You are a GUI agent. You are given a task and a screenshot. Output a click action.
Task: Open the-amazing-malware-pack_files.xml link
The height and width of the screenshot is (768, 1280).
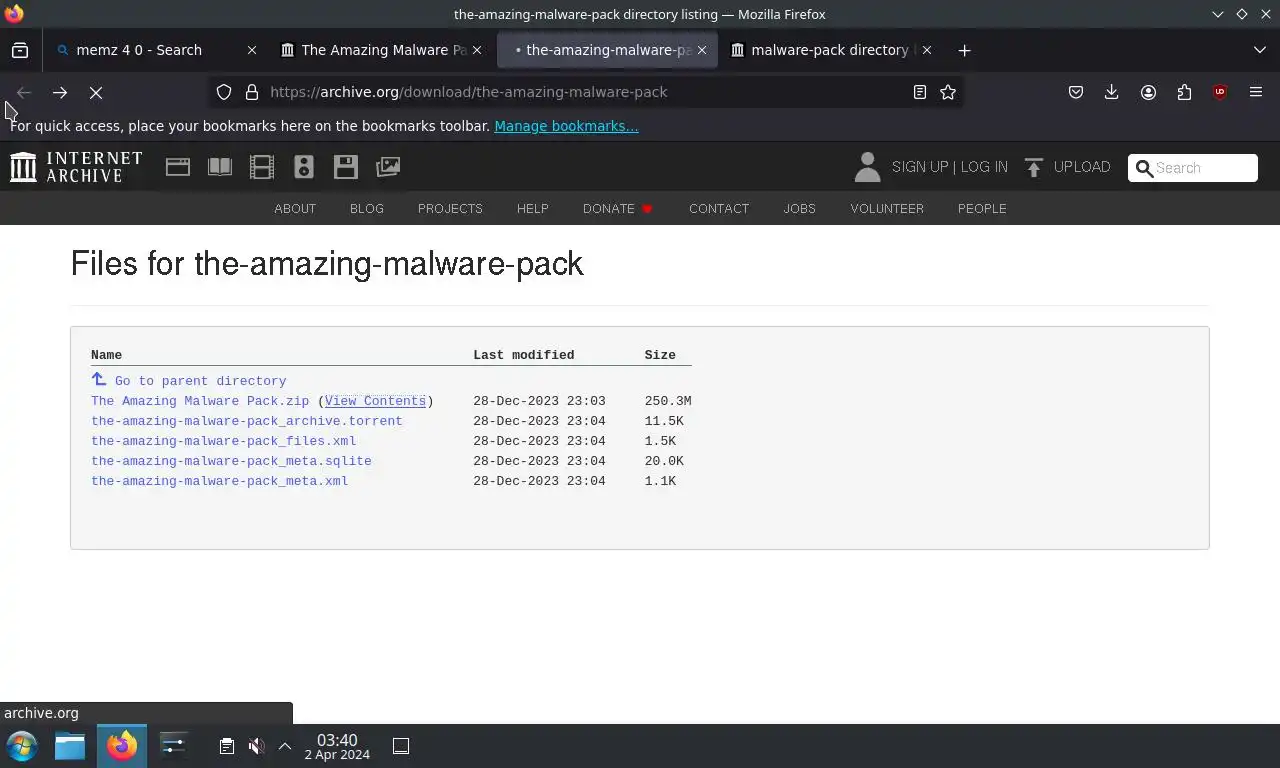click(x=224, y=441)
